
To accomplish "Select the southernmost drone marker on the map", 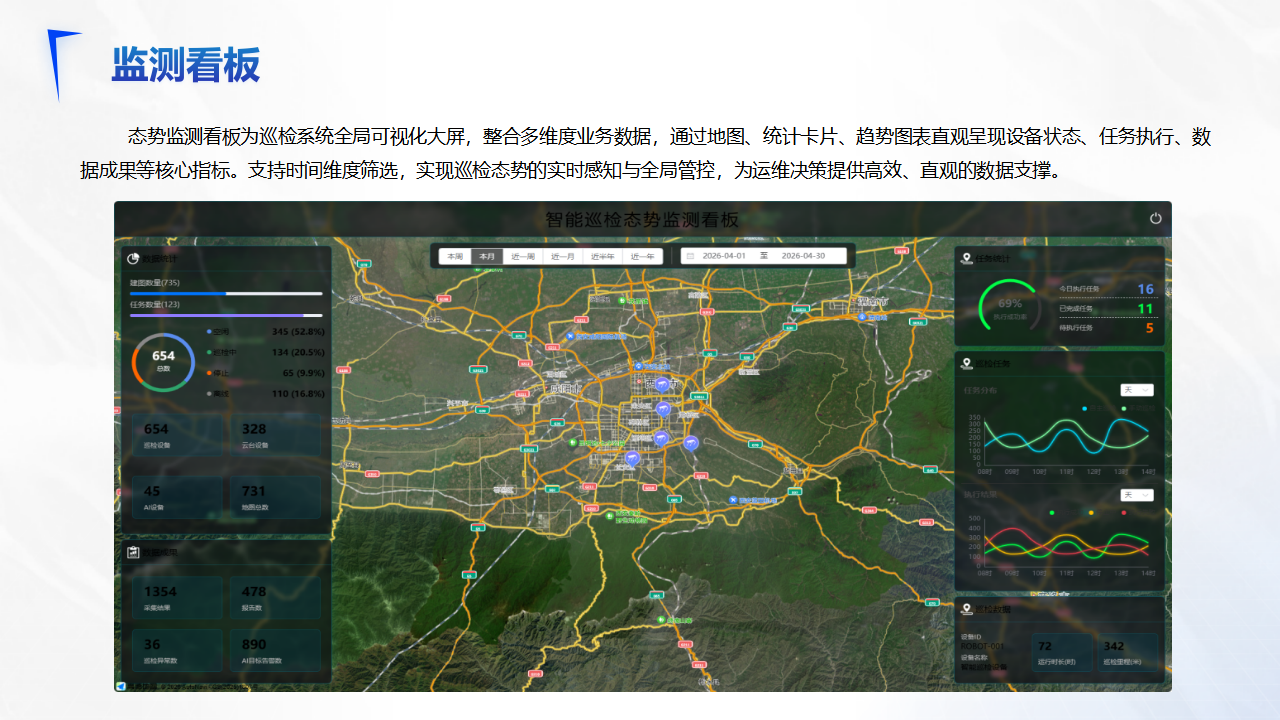I will pyautogui.click(x=631, y=459).
